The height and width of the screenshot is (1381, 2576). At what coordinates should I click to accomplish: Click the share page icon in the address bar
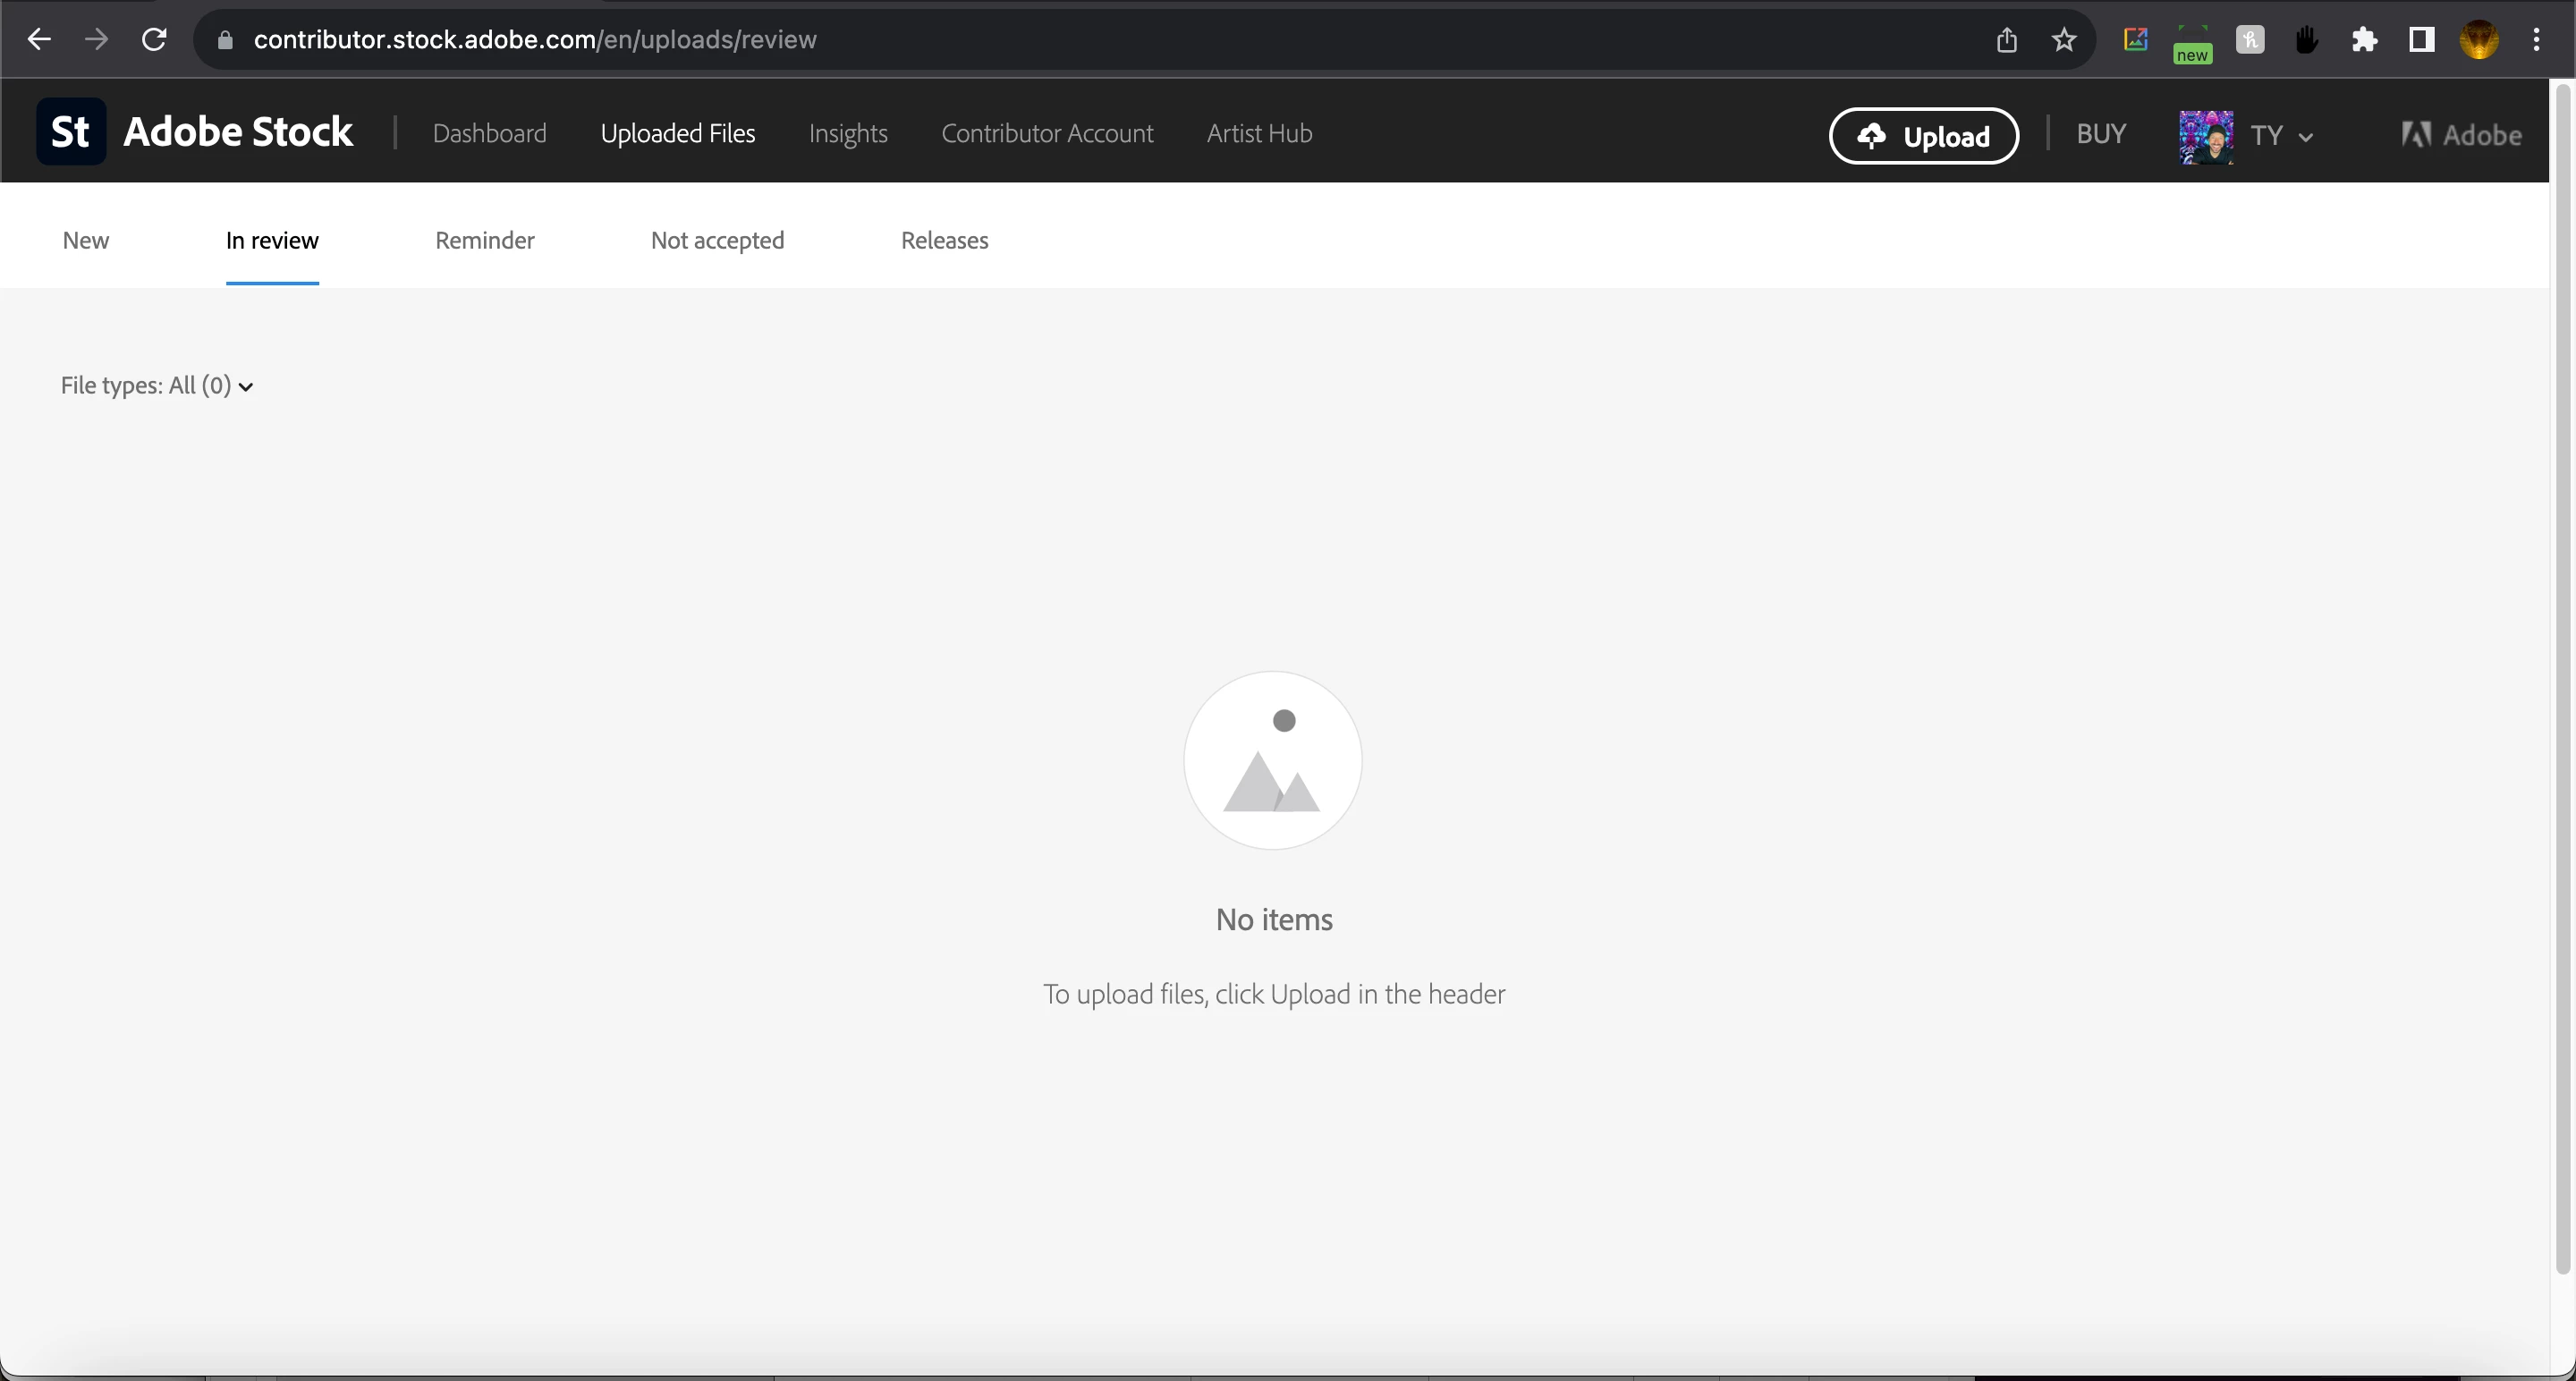tap(2006, 40)
